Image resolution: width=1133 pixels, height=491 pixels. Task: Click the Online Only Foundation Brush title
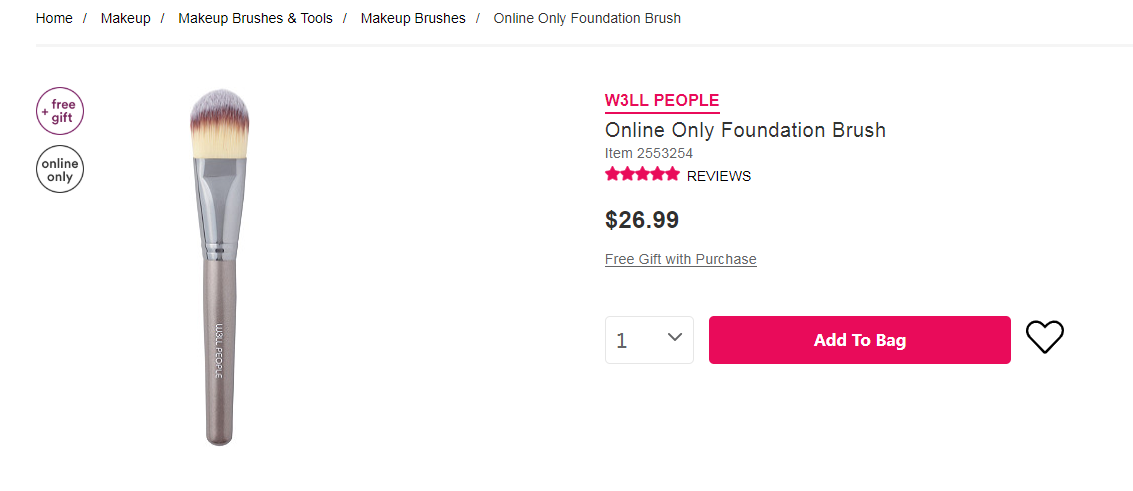745,131
